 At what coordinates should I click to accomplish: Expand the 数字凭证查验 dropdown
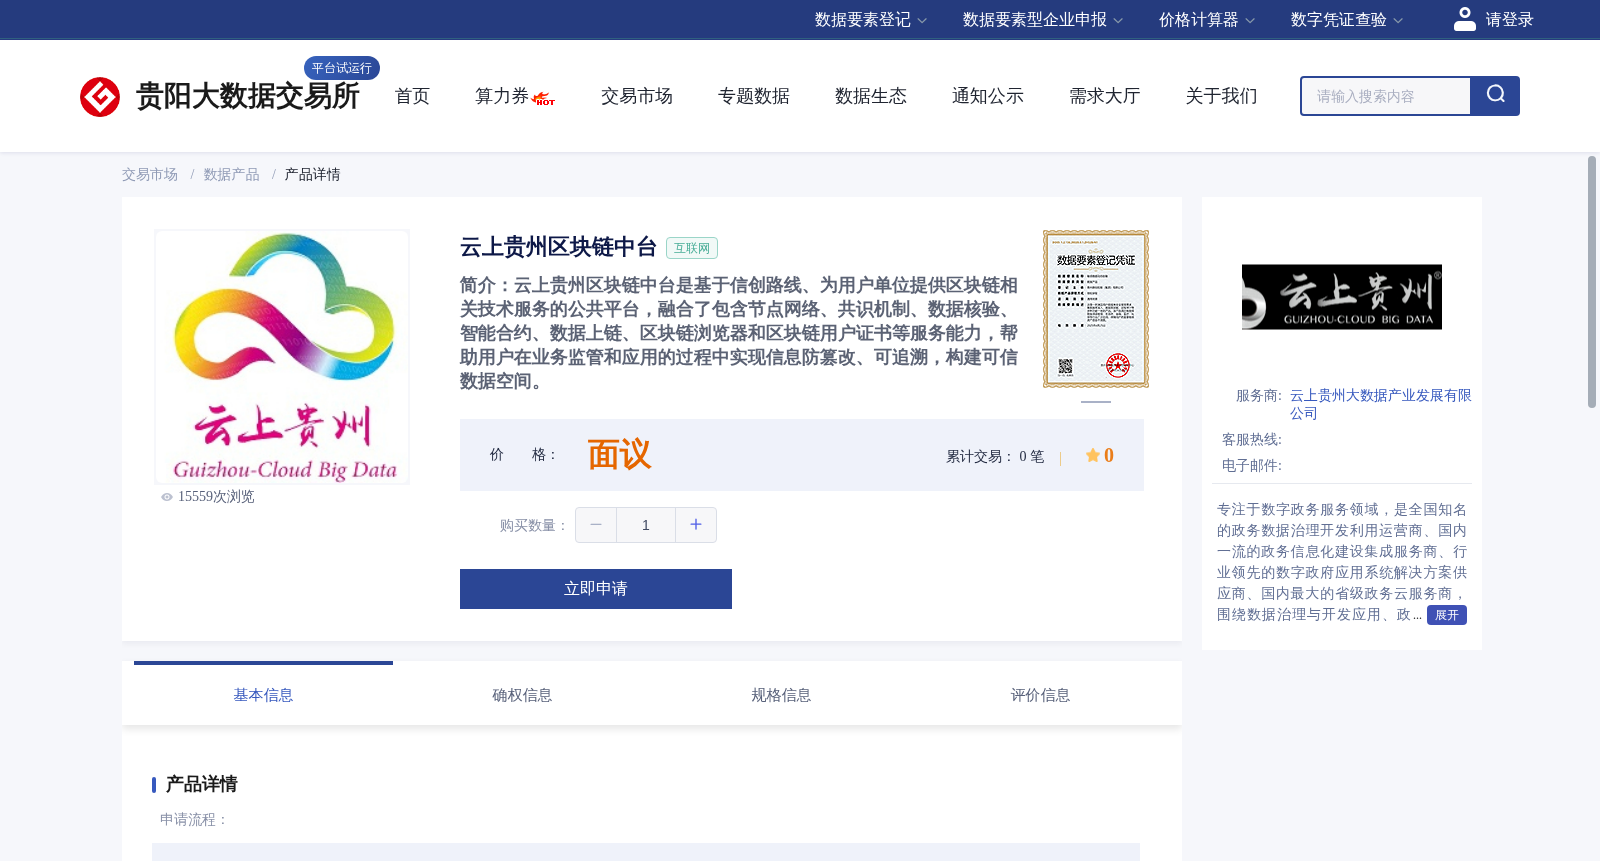tap(1347, 20)
